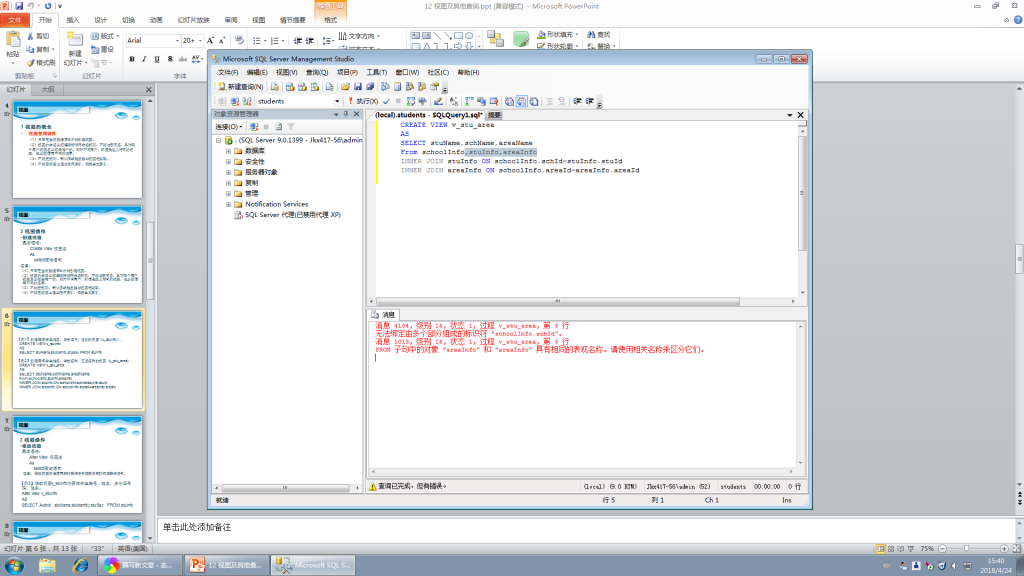Close the Object Explorer panel
Viewport: 1024px width, 576px height.
pos(357,114)
